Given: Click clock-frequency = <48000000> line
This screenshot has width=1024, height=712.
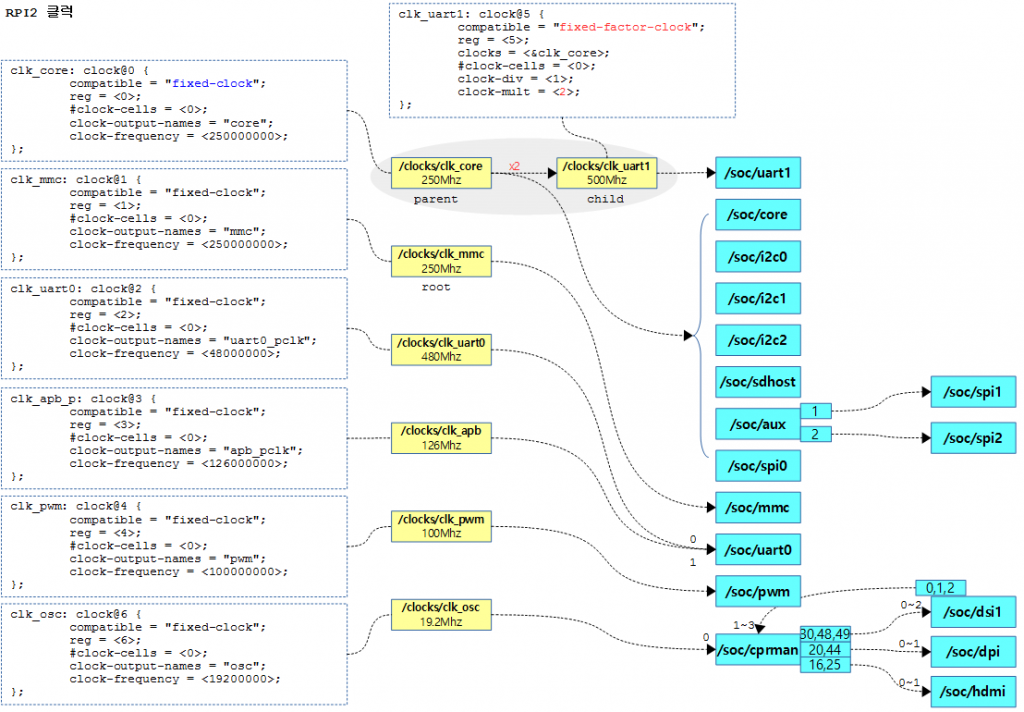Looking at the screenshot, I should pyautogui.click(x=175, y=353).
